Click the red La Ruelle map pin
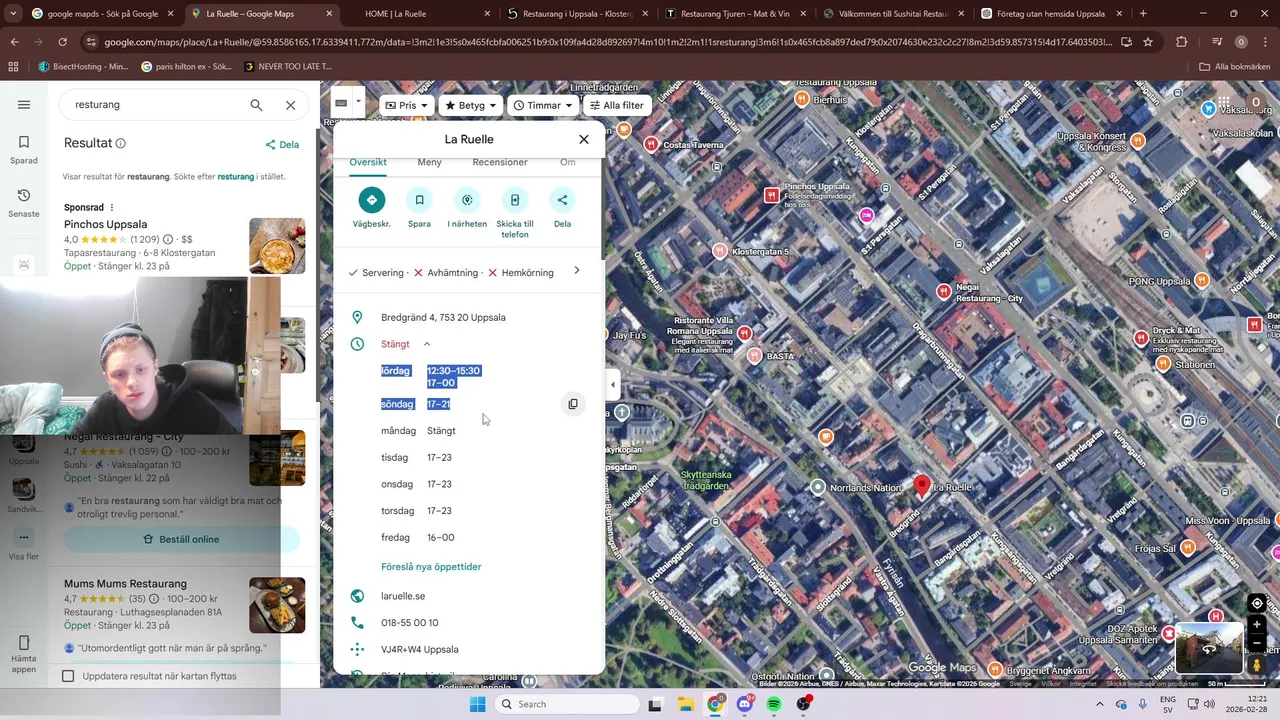Screen dimensions: 1280x720 922,487
